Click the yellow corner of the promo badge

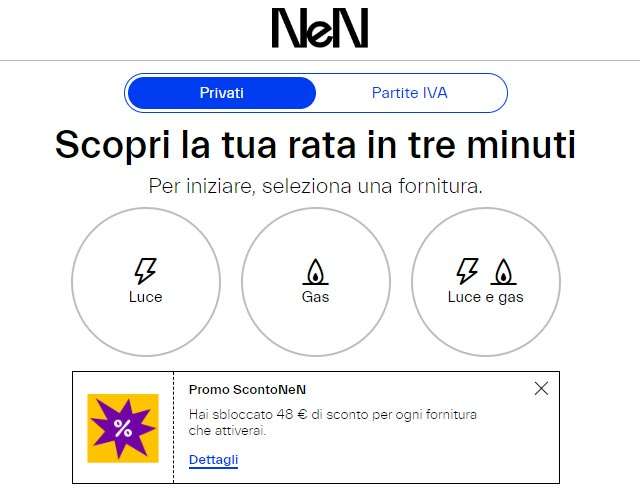point(94,400)
